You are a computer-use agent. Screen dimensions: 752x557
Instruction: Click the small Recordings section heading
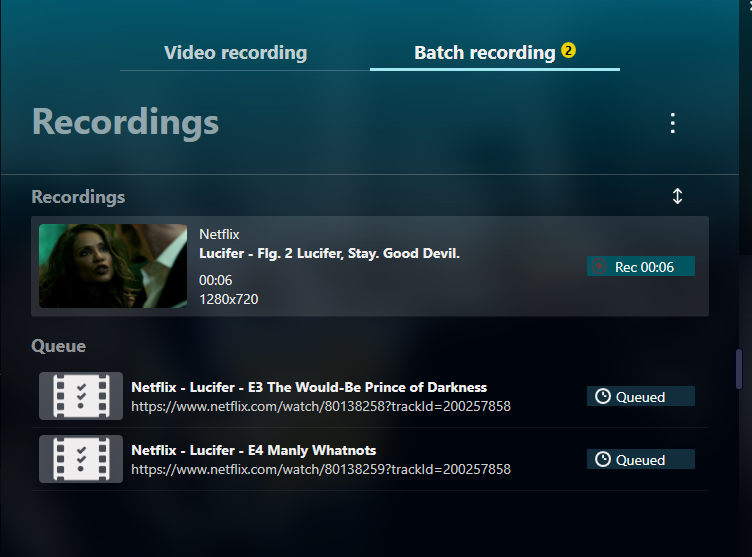click(78, 197)
